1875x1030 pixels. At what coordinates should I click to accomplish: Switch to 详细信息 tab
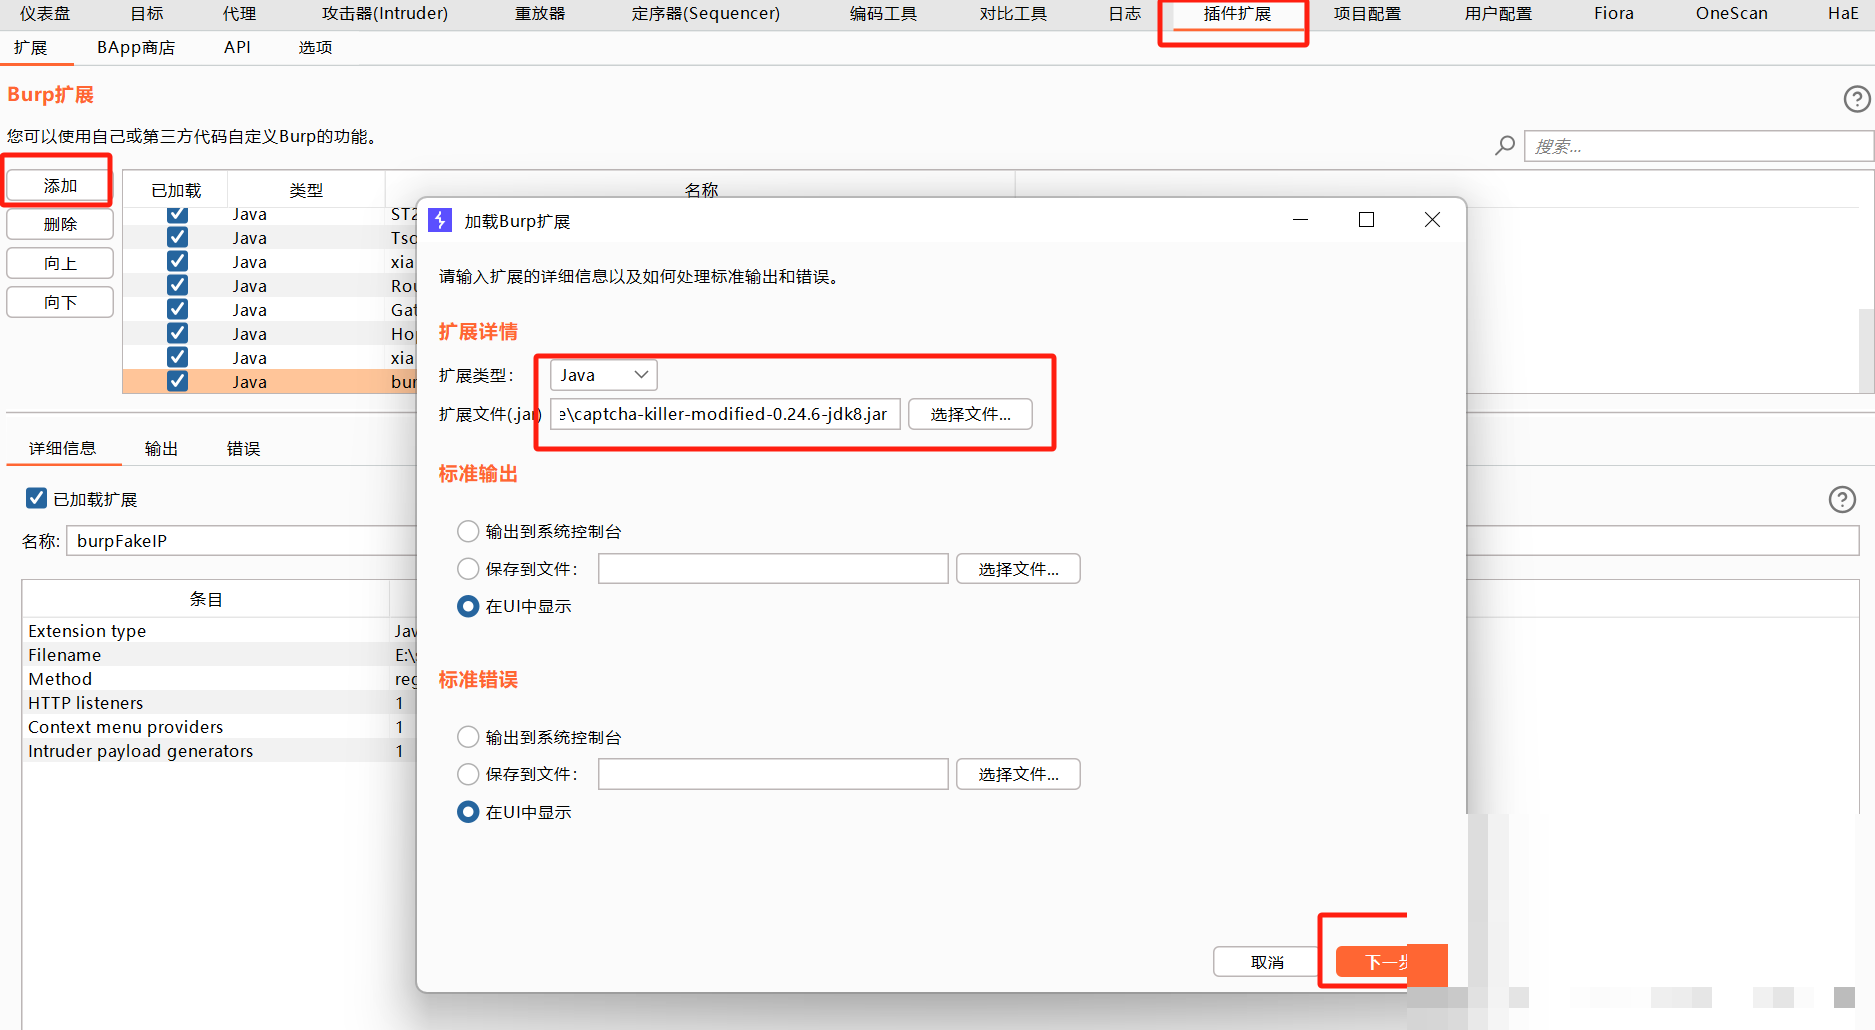click(62, 449)
